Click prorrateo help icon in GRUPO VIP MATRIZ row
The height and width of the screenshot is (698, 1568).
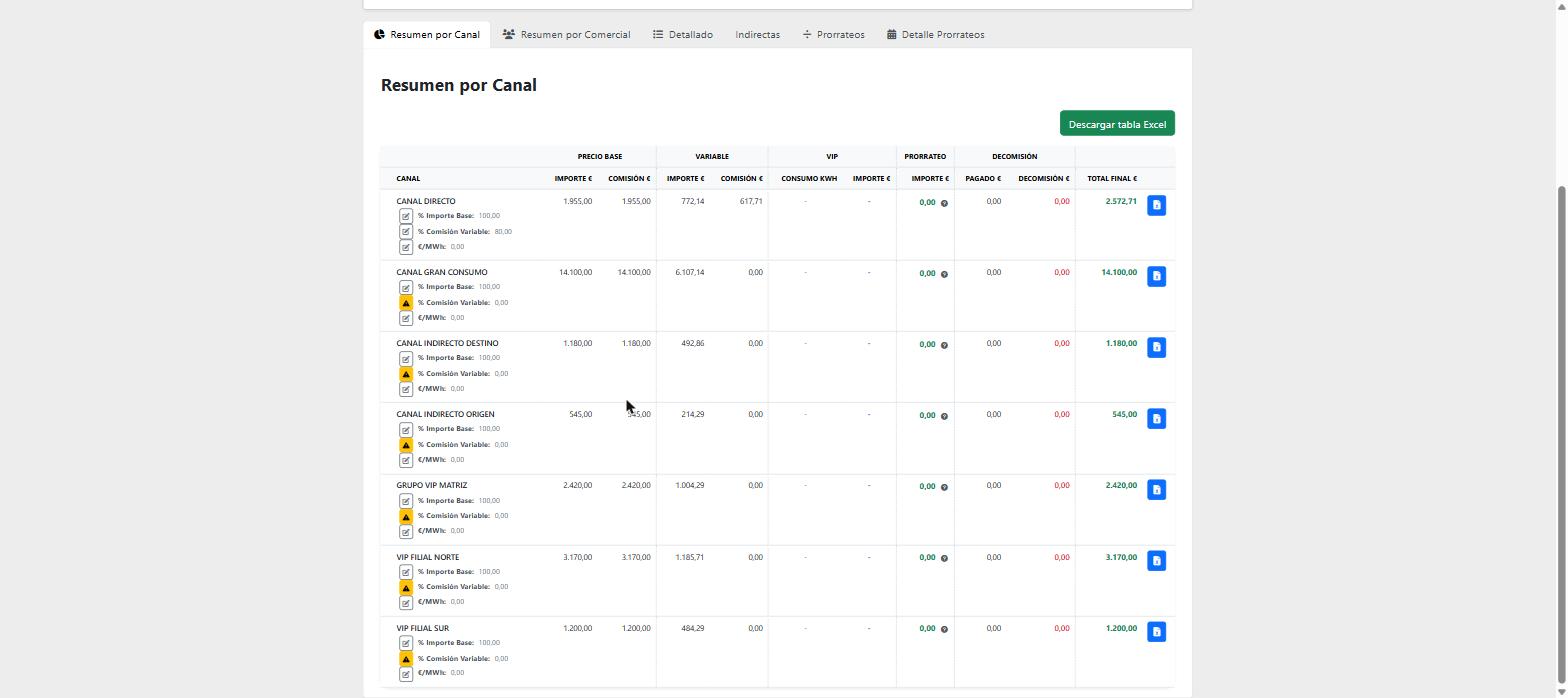coord(944,487)
